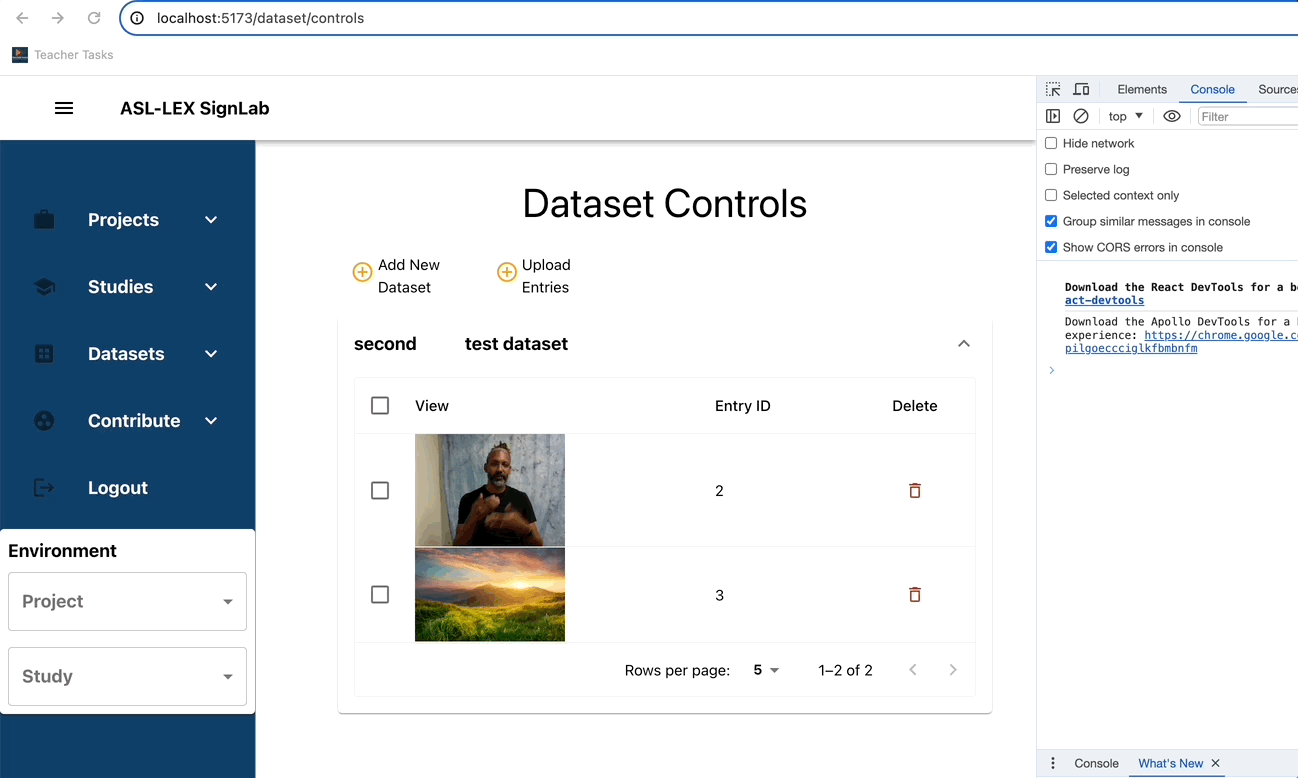Disable Group similar messages in console
The width and height of the screenshot is (1298, 778).
coord(1051,221)
